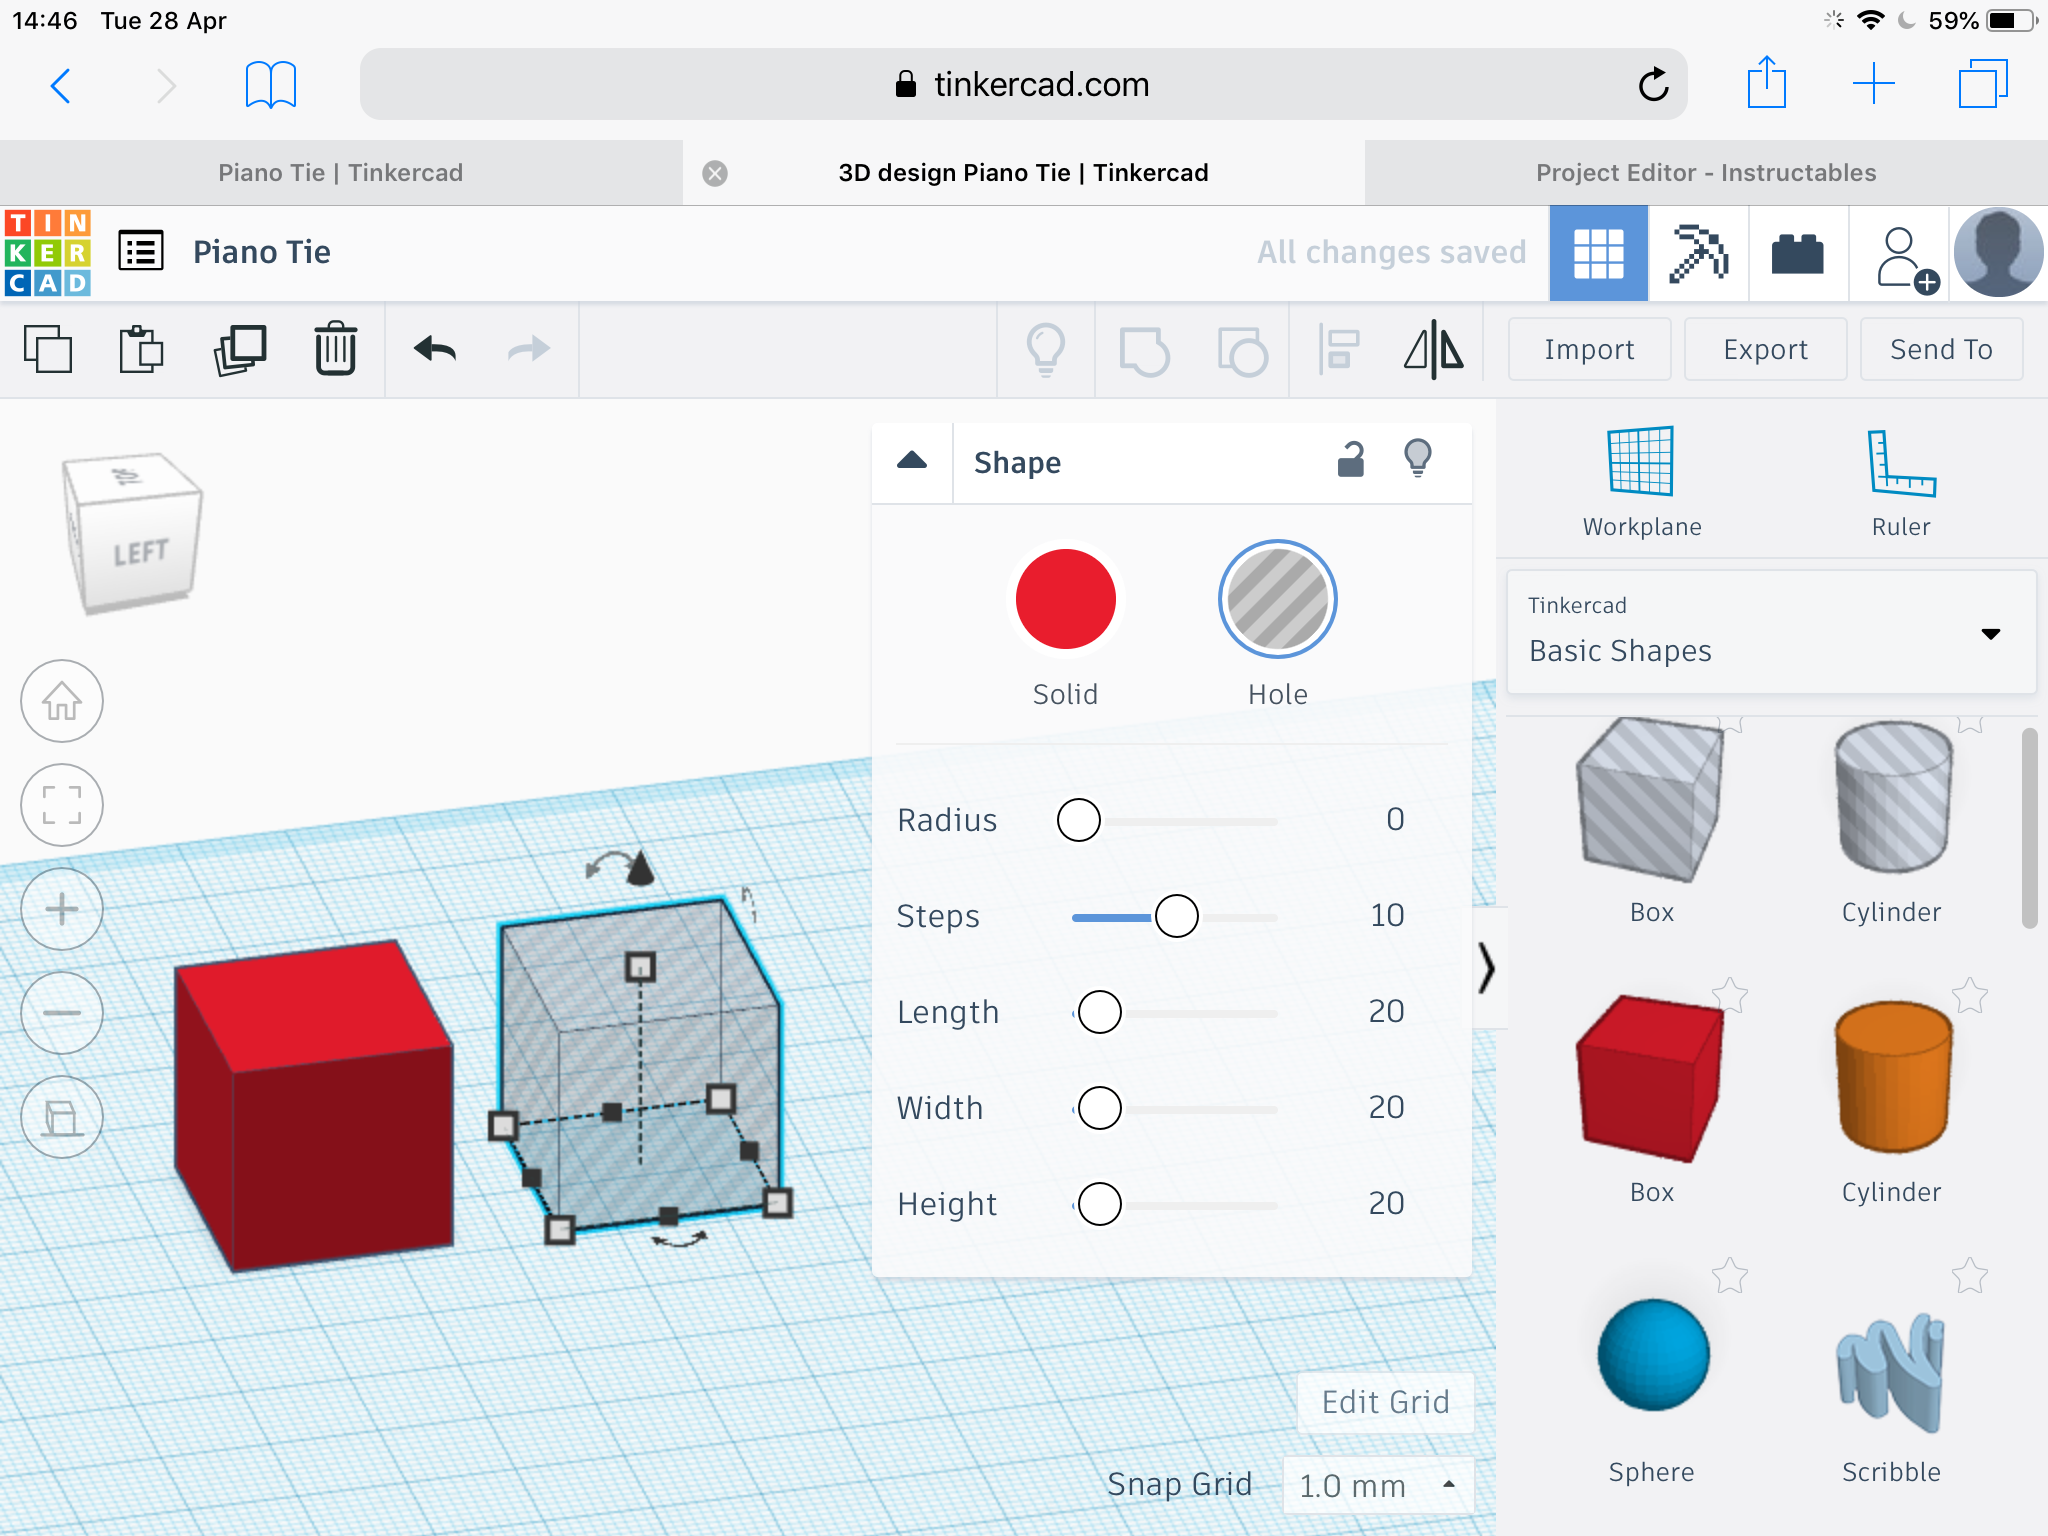Viewport: 2048px width, 1536px height.
Task: Switch to orthographic view cube icon
Action: [62, 1117]
